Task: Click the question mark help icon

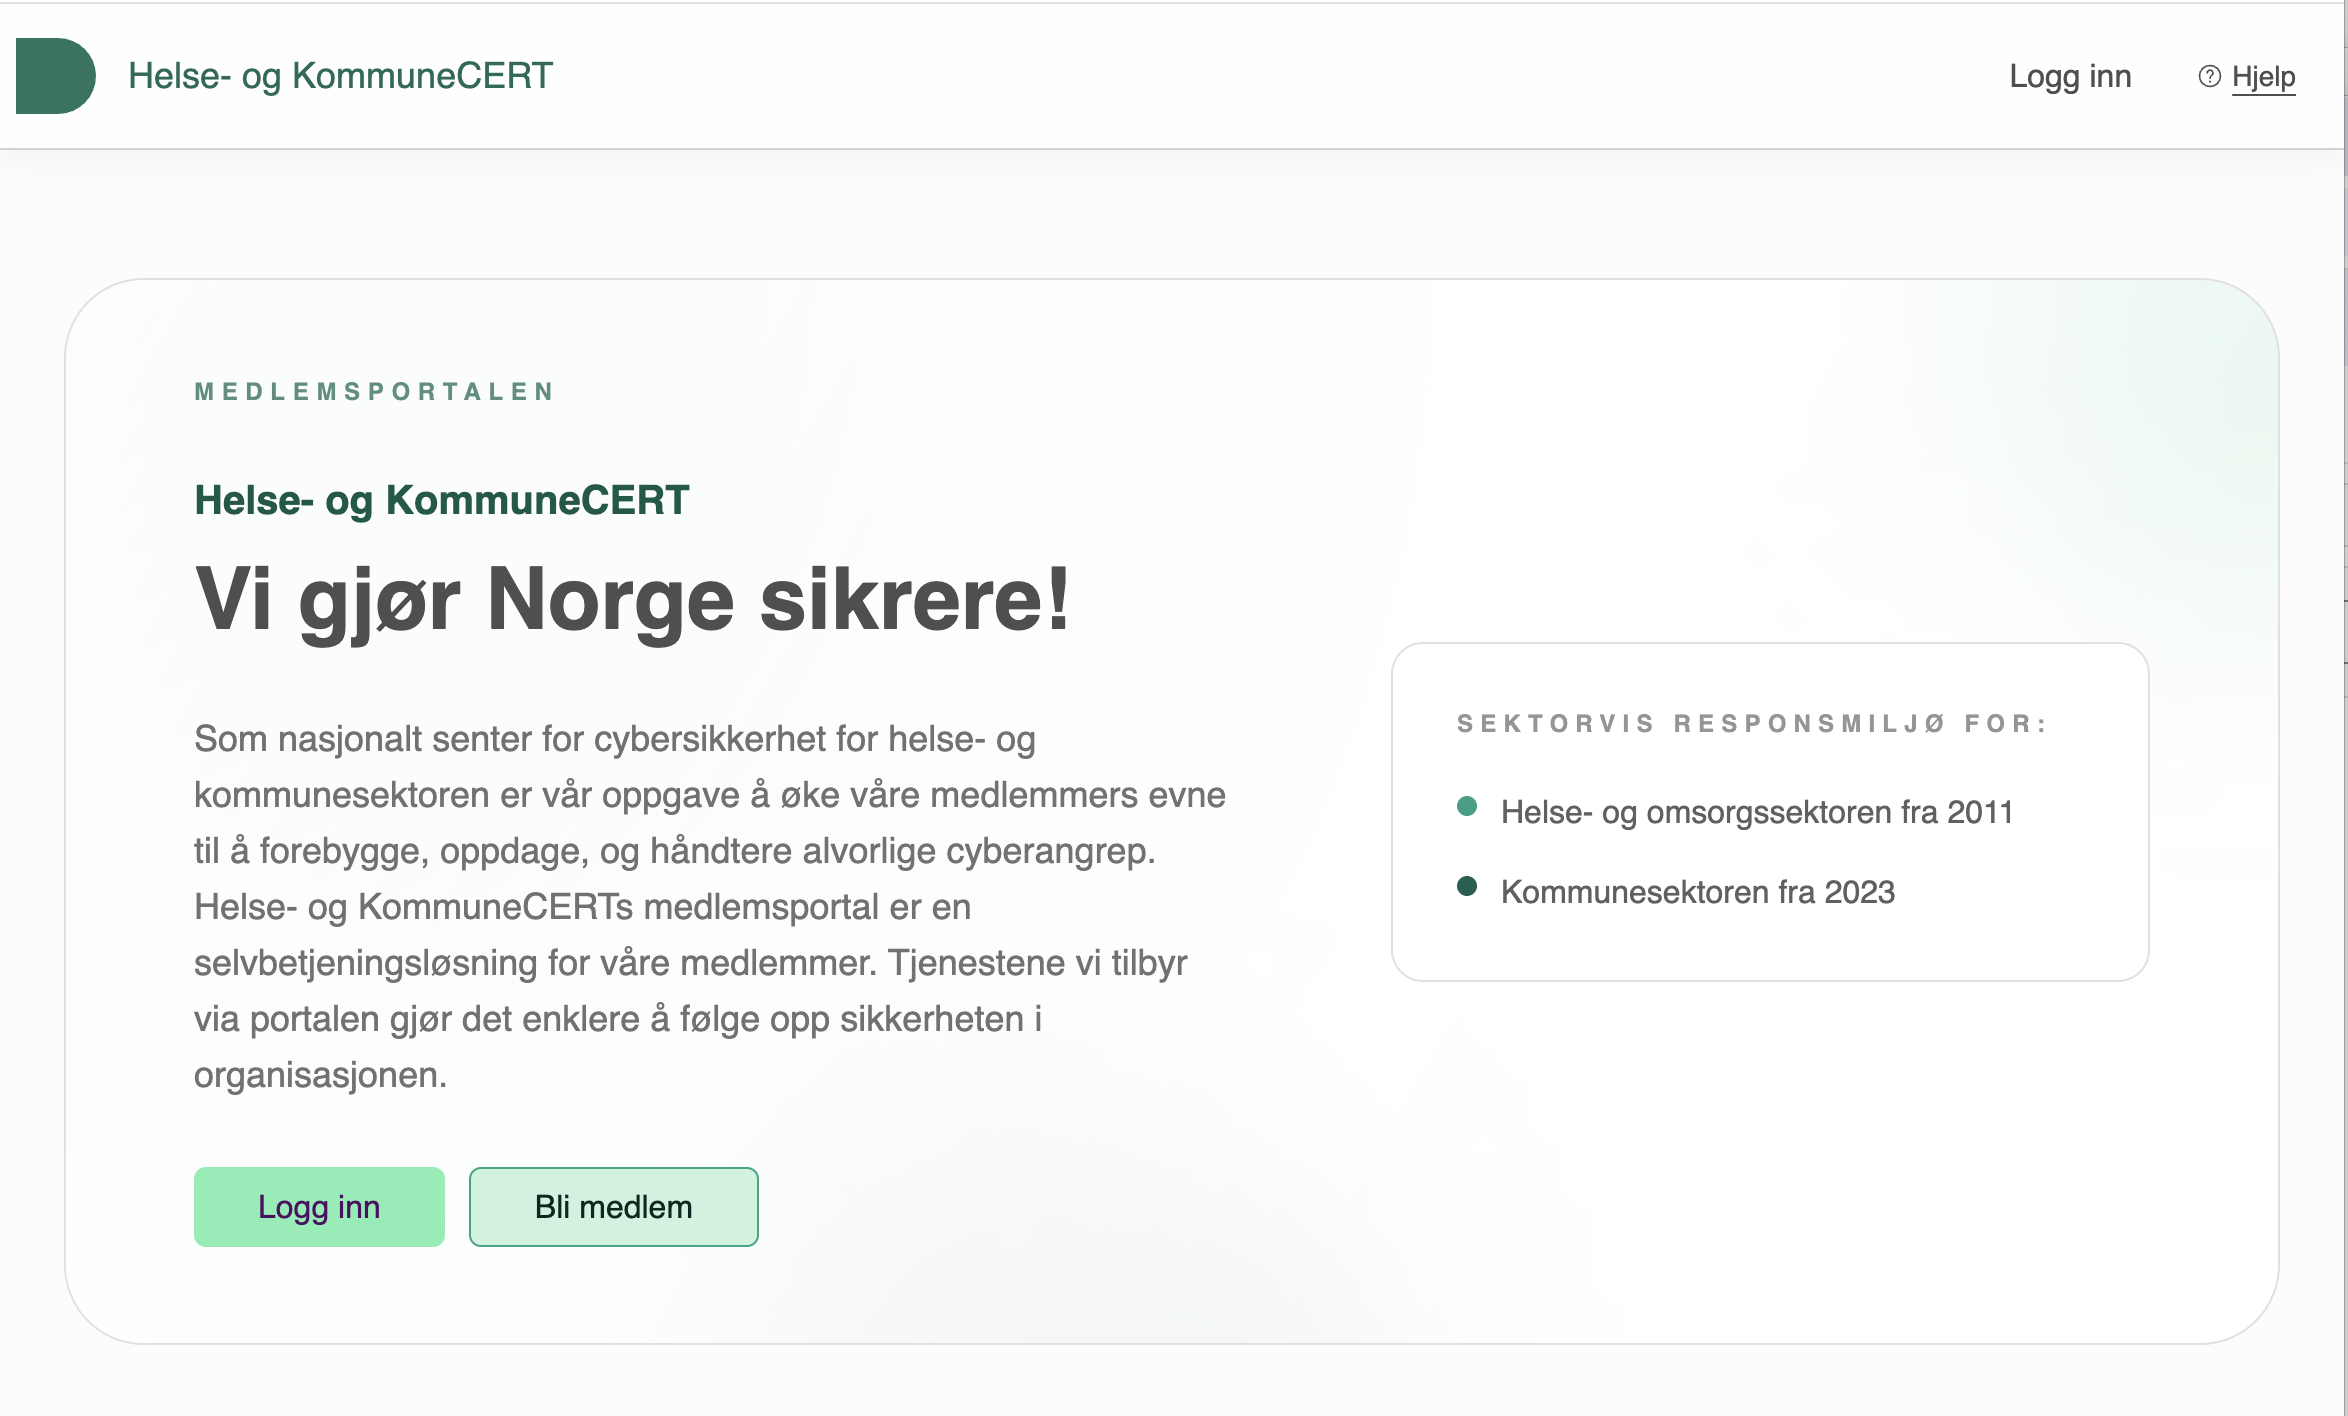Action: click(2209, 77)
